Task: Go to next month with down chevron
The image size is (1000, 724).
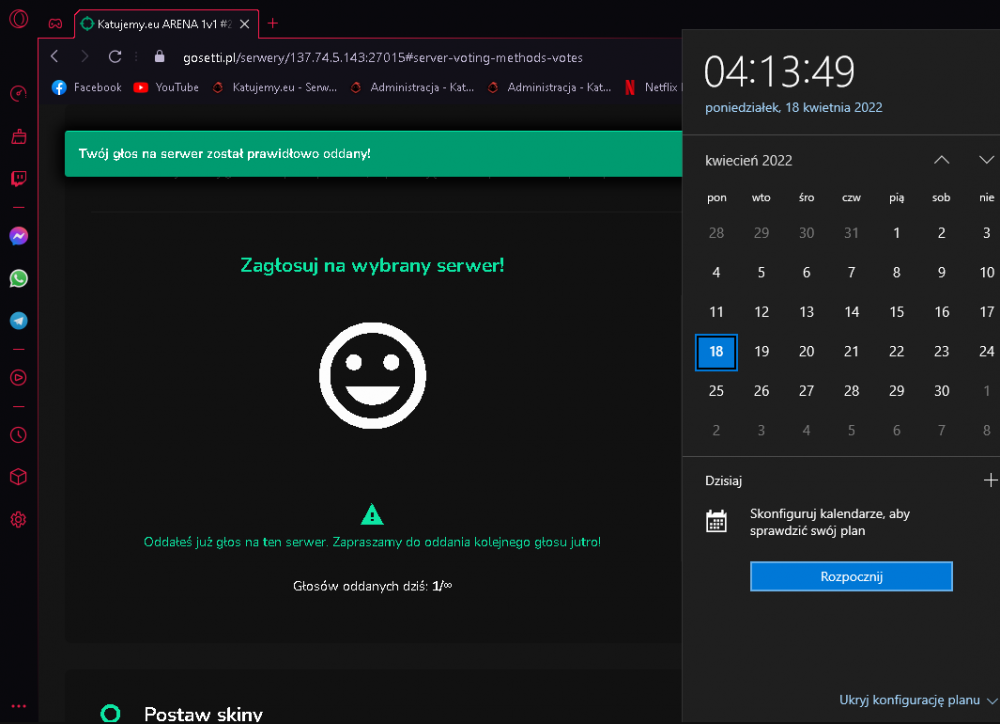Action: click(986, 160)
